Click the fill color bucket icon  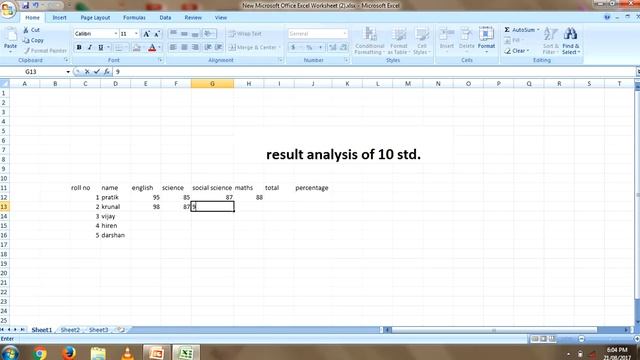coord(137,48)
